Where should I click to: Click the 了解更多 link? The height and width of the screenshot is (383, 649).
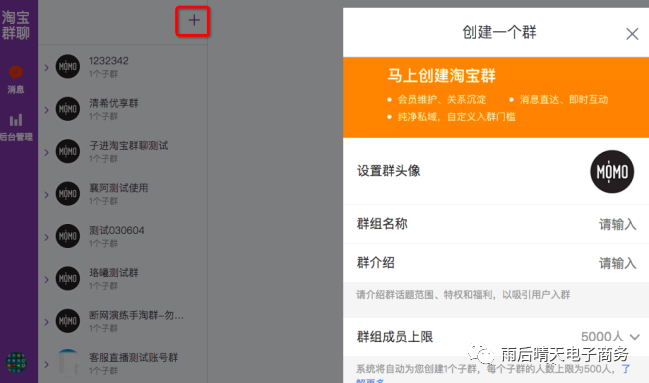coord(625,369)
